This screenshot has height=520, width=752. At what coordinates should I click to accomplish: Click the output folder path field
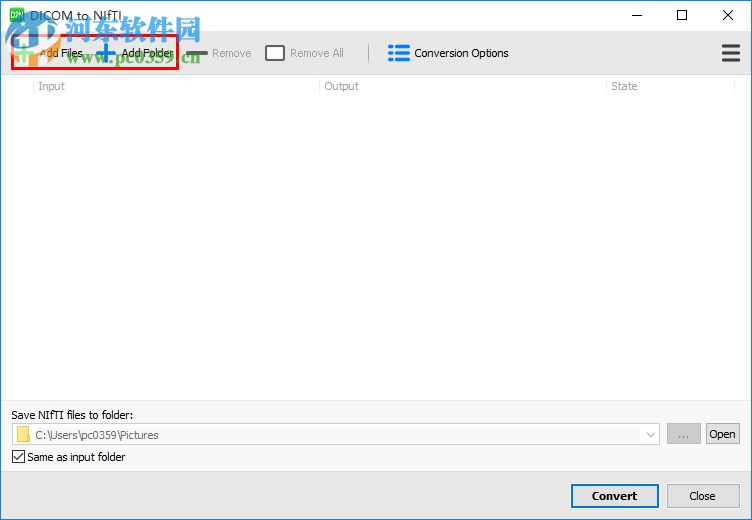[336, 435]
